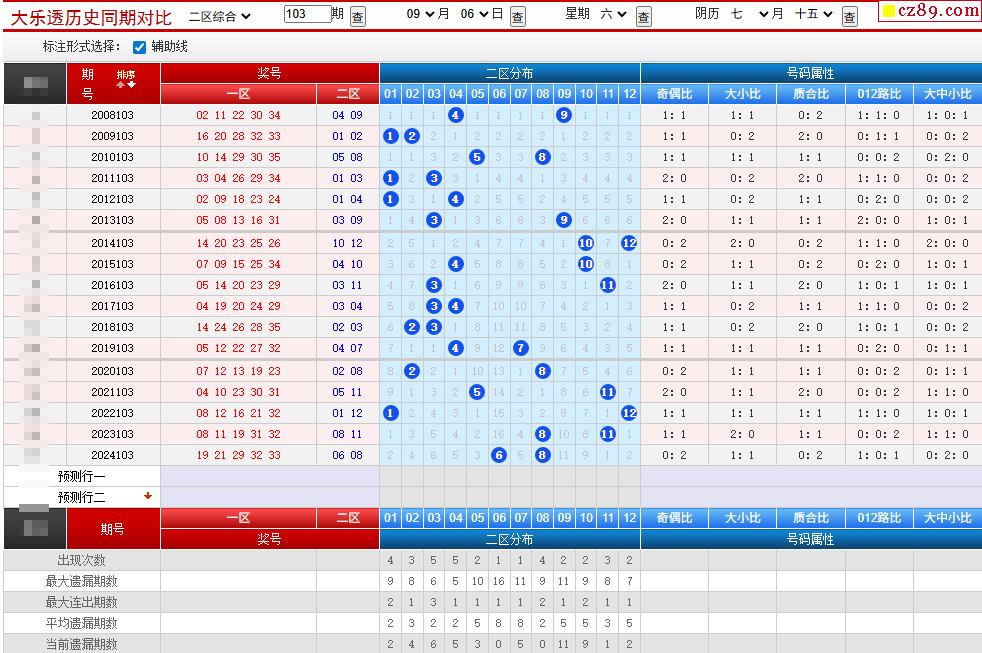Click blue ball 5 in the 2010103 row

pos(477,157)
